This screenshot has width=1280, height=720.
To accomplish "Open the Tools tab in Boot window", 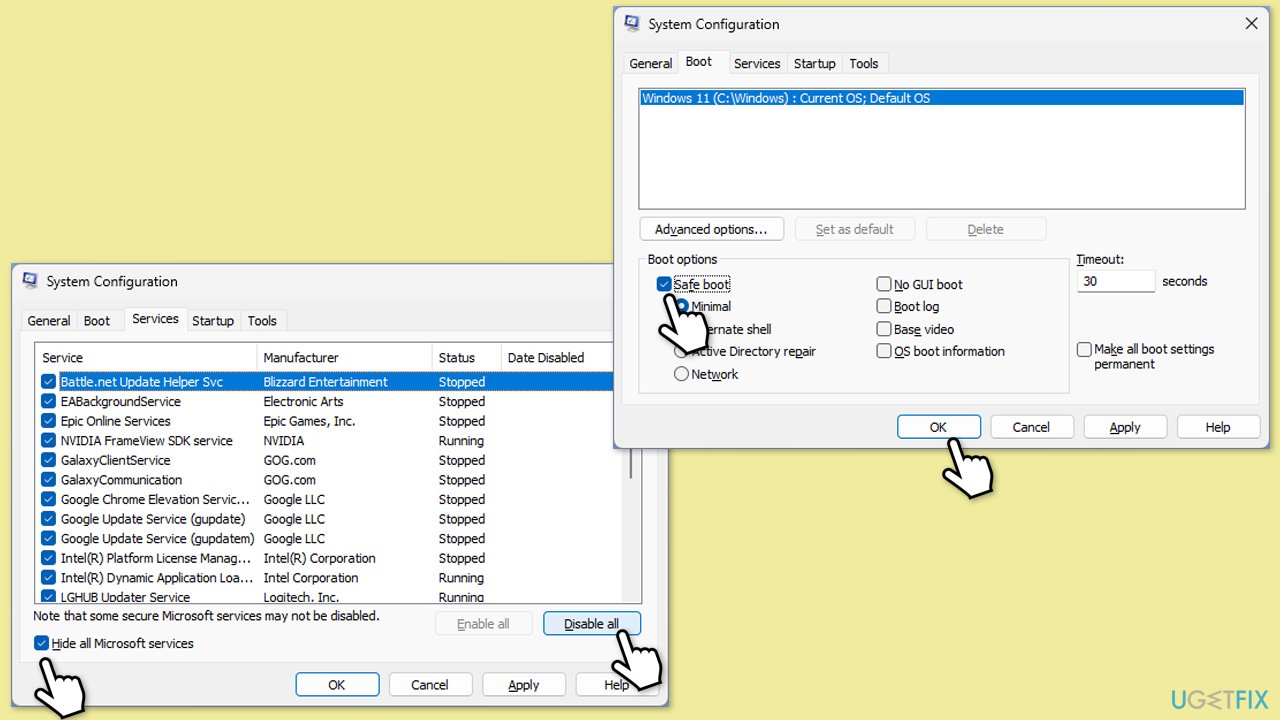I will [x=863, y=63].
